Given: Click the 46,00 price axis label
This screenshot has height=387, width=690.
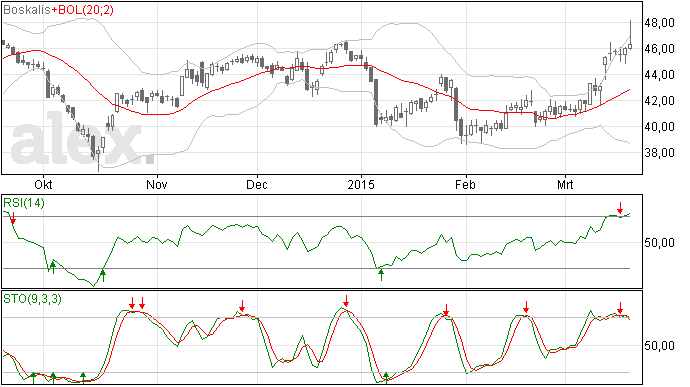Looking at the screenshot, I should point(659,49).
